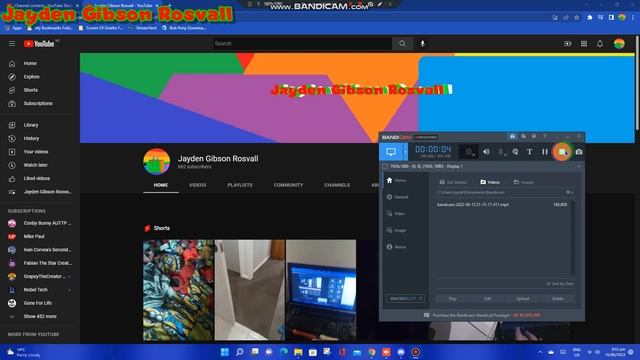Open Explore in YouTube sidebar
The height and width of the screenshot is (360, 640).
click(x=40, y=77)
